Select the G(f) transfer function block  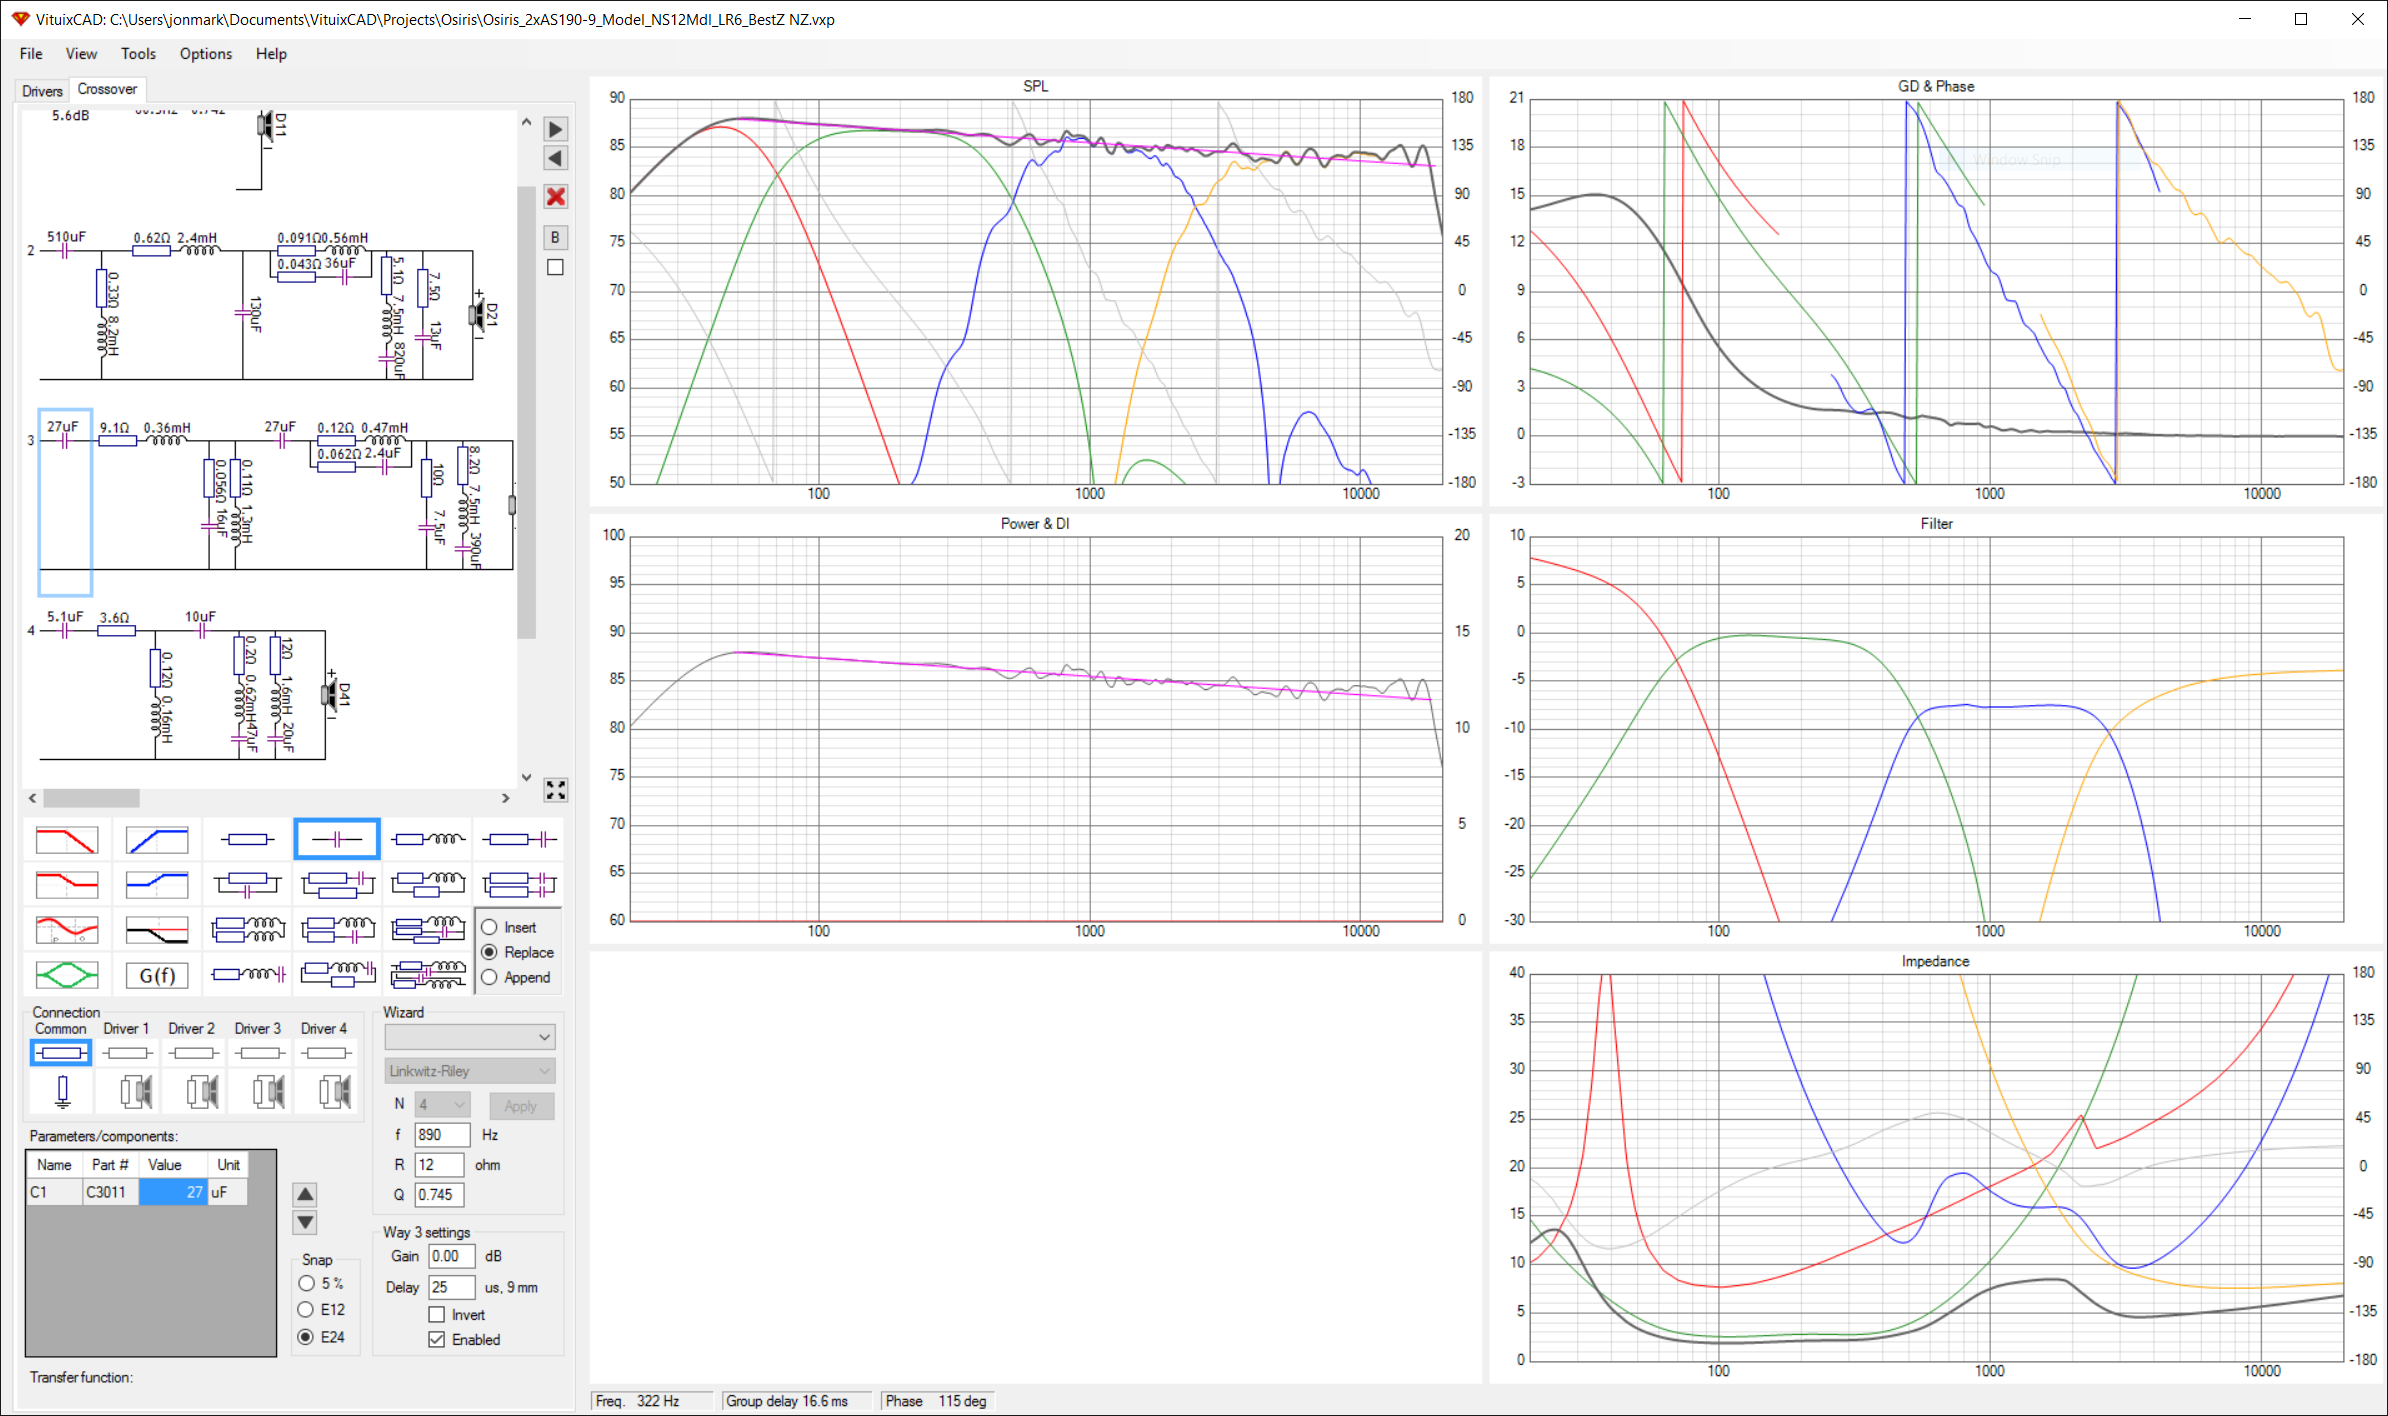[x=157, y=975]
